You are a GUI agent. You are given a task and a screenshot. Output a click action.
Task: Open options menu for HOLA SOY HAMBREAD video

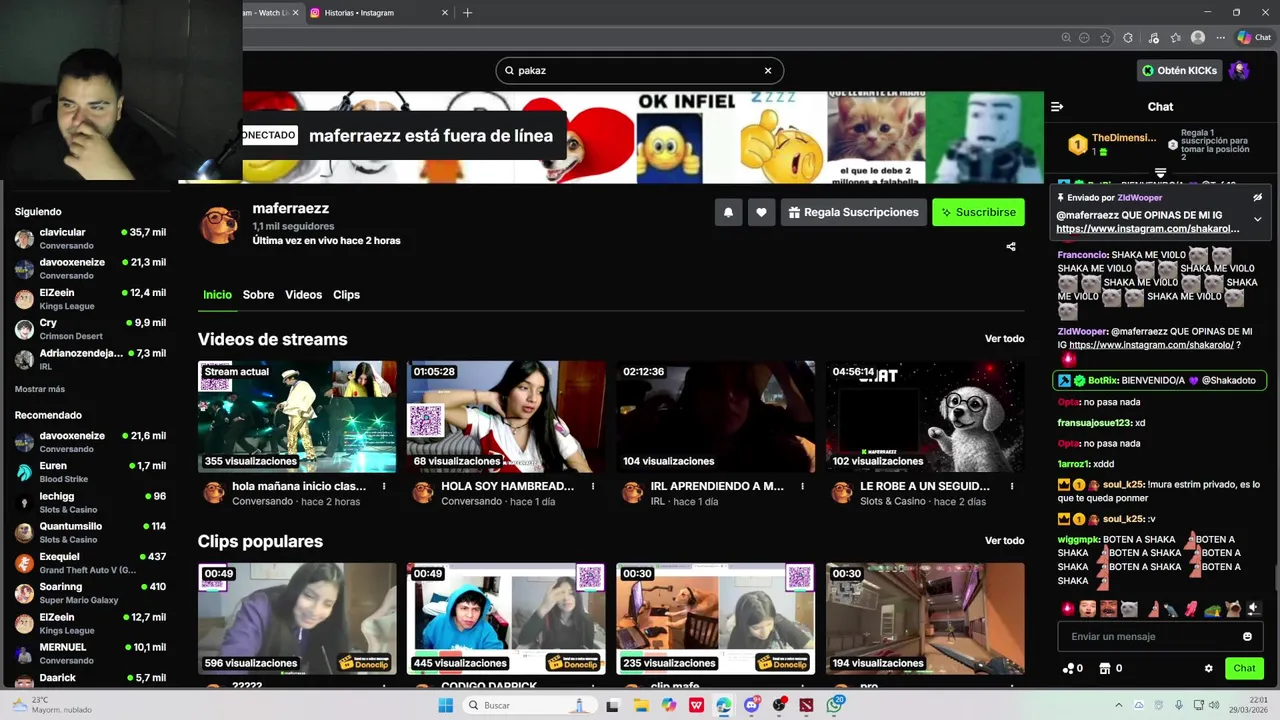pos(593,487)
